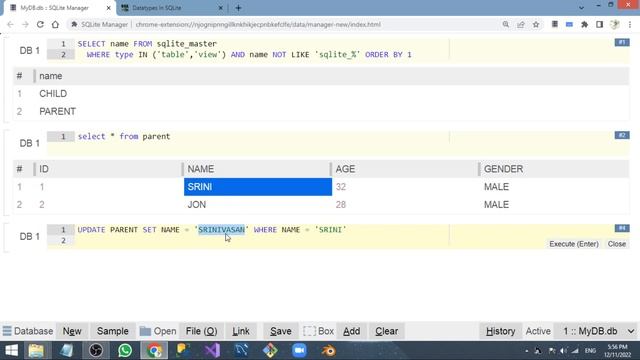Screen dimensions: 640x360
Task: Click the Box item in bottom toolbar
Action: pyautogui.click(x=318, y=331)
